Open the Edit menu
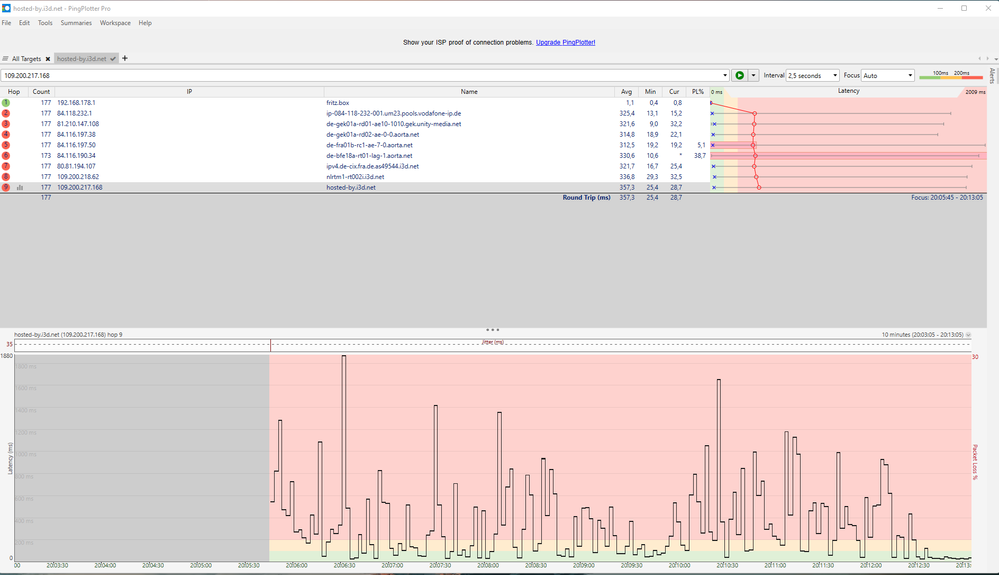 pyautogui.click(x=24, y=23)
